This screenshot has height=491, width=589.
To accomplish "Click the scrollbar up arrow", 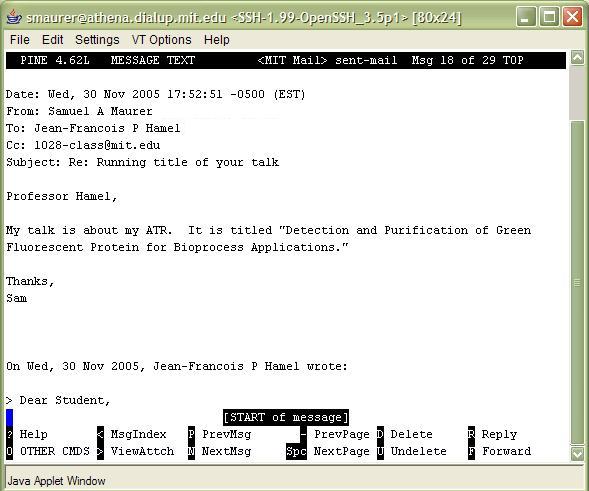I will coord(578,57).
